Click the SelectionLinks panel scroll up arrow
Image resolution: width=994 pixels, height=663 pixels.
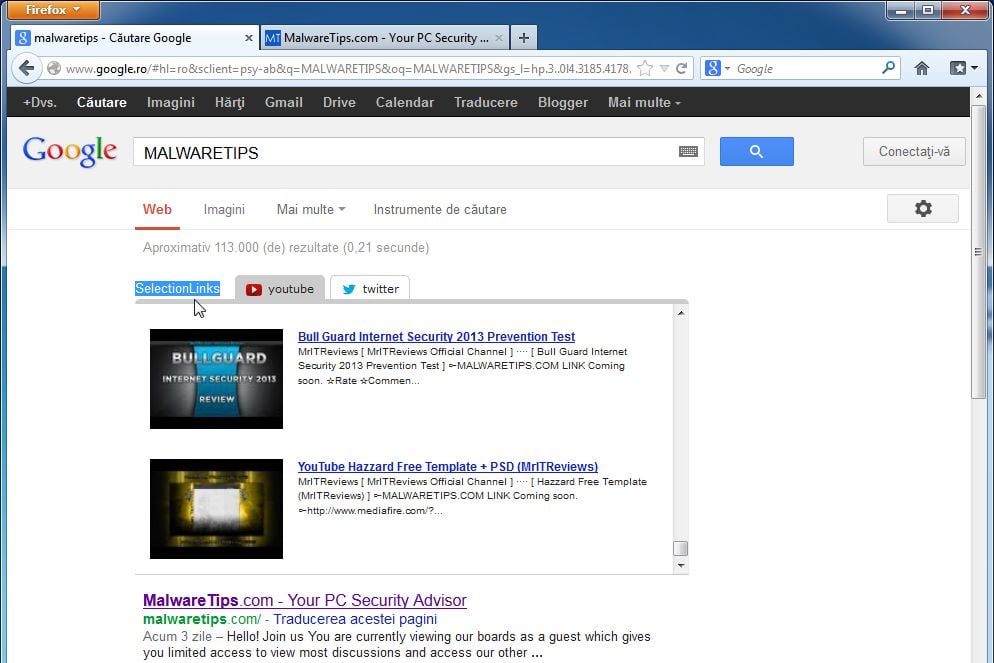[681, 313]
